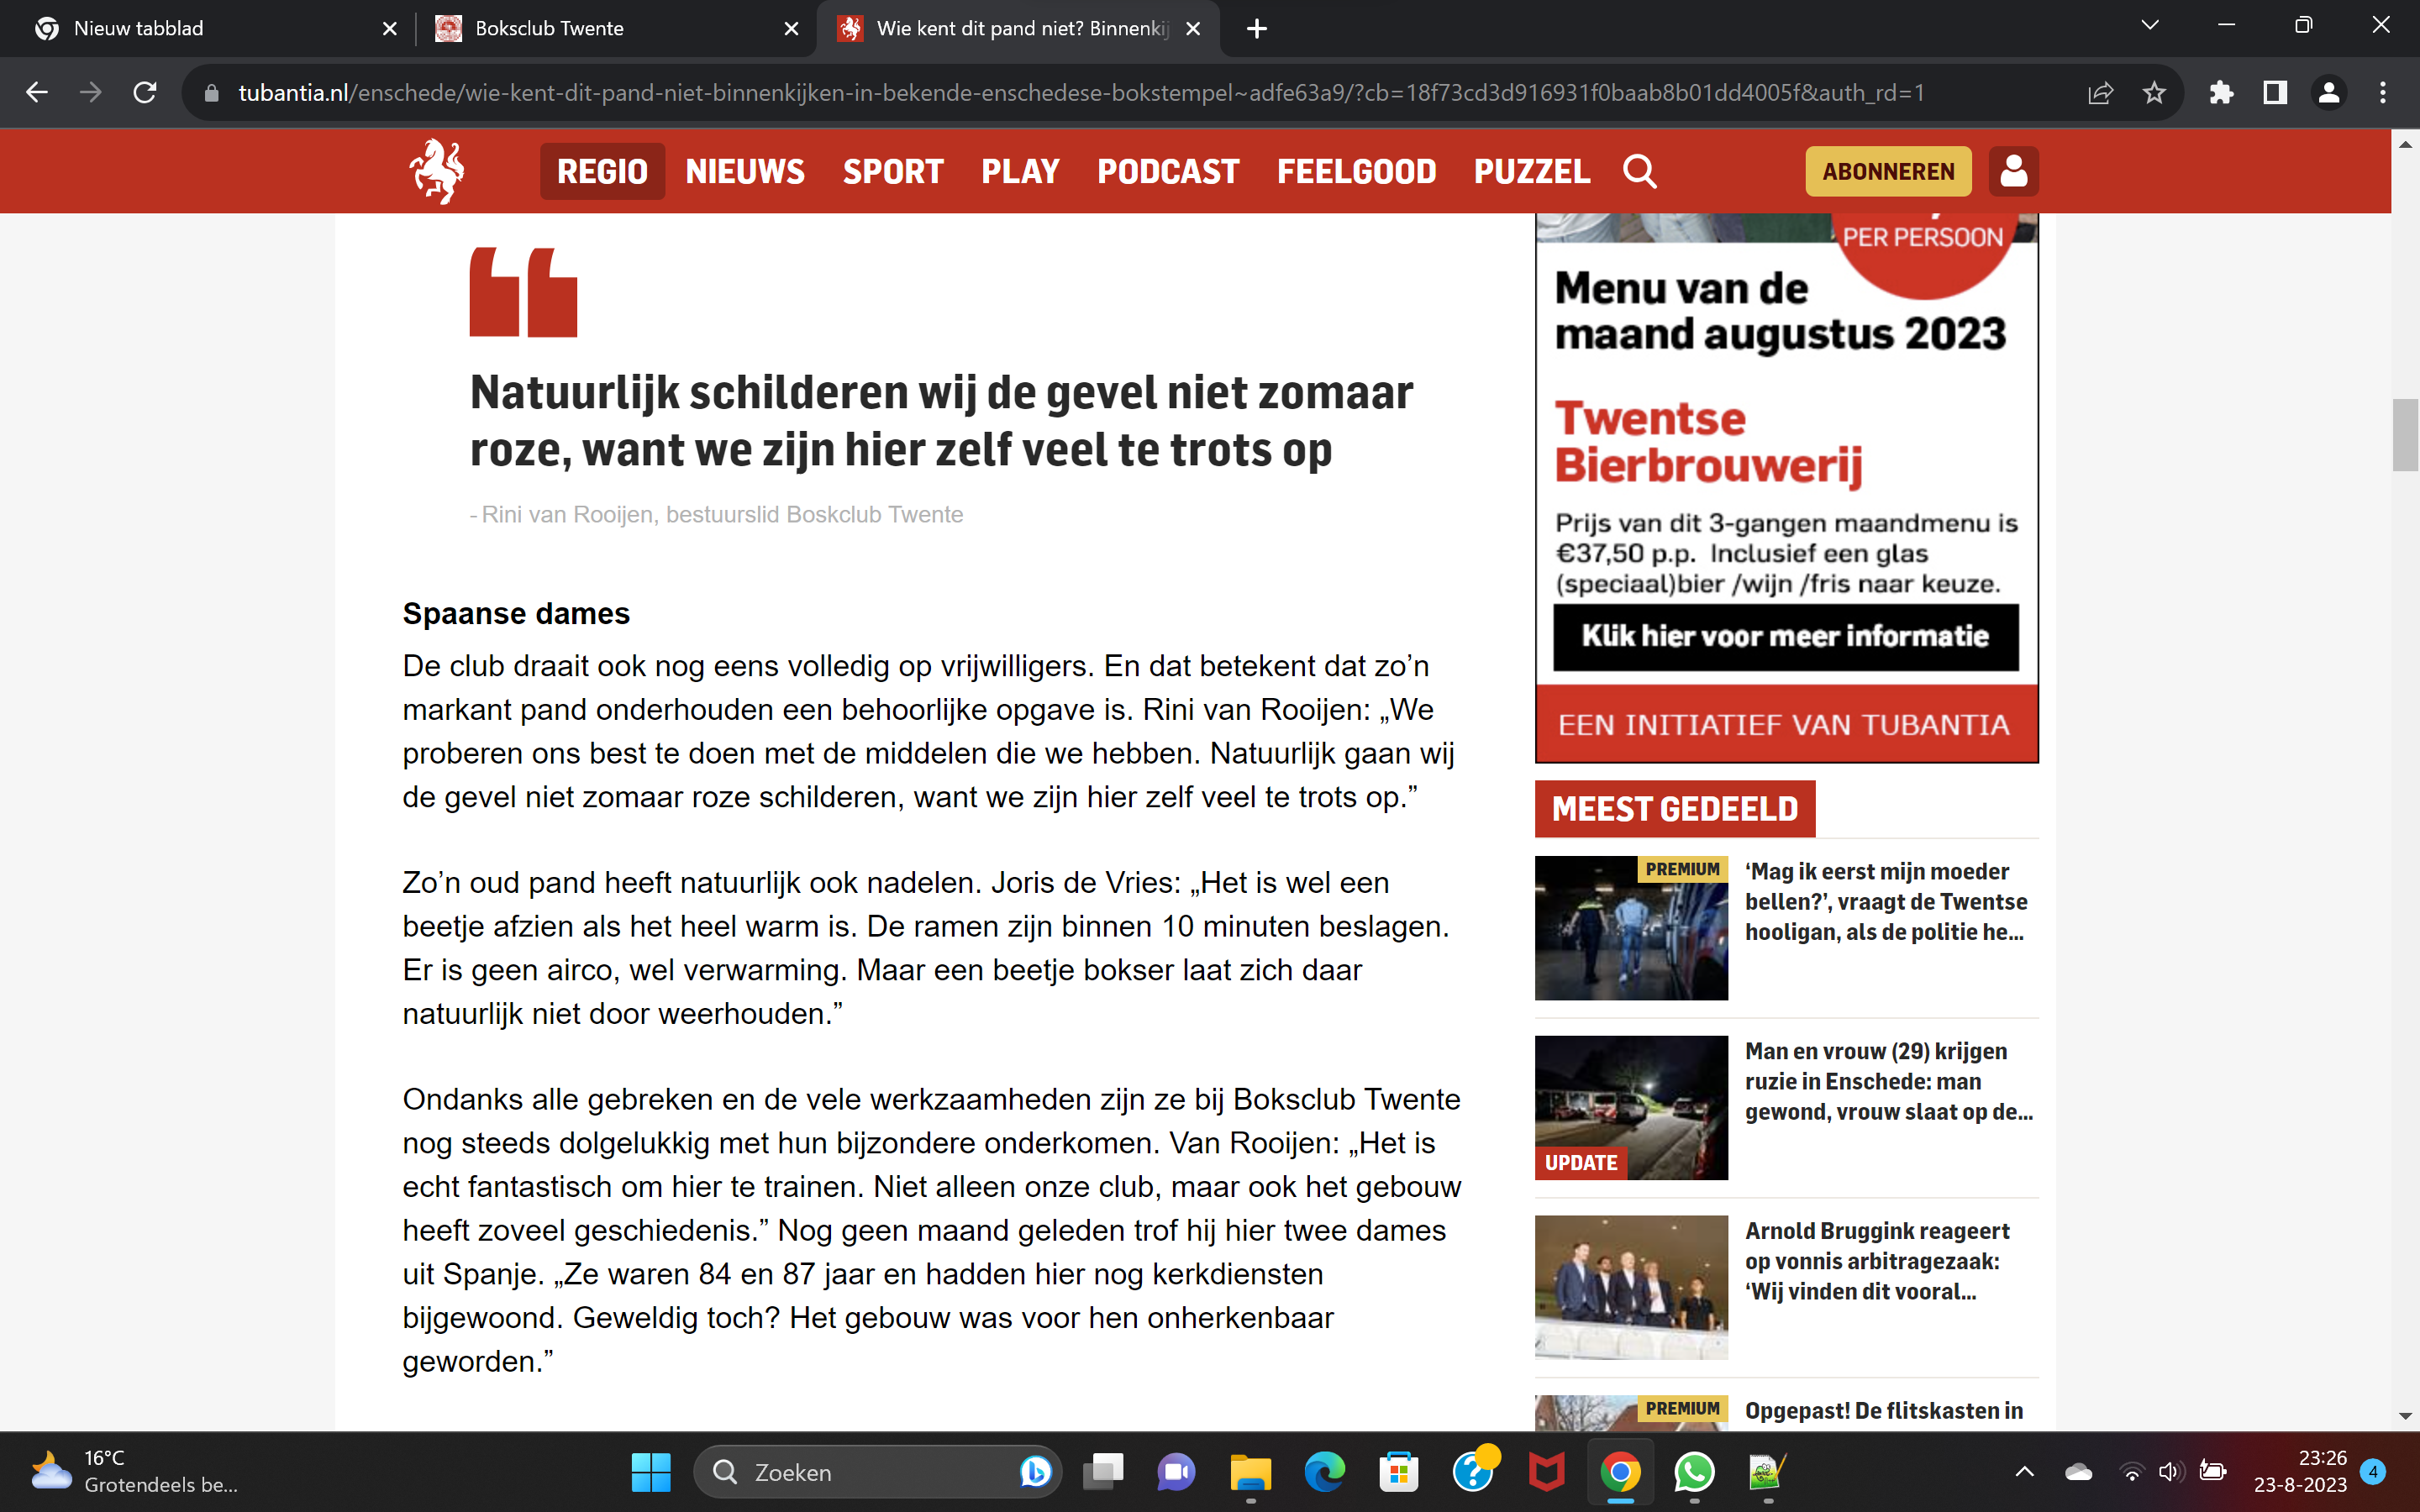Click the 'Spaanse dames' subheading
This screenshot has height=1512, width=2420.
tap(516, 613)
